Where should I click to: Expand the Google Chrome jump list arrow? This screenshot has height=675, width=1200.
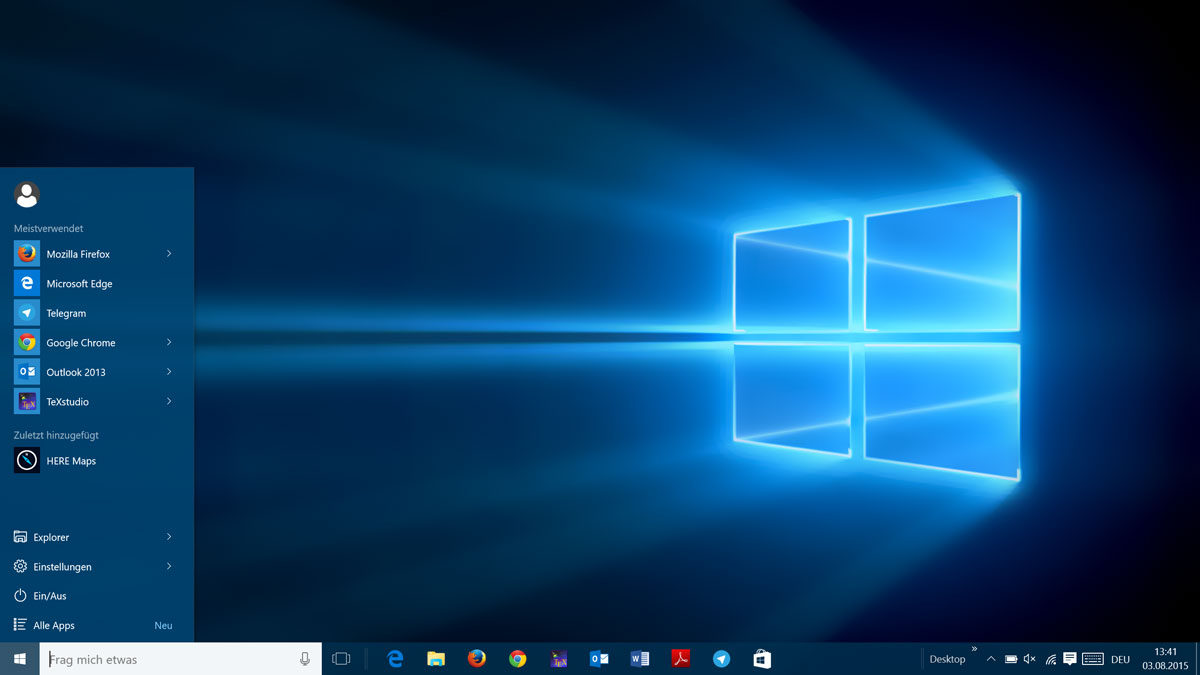[x=169, y=342]
